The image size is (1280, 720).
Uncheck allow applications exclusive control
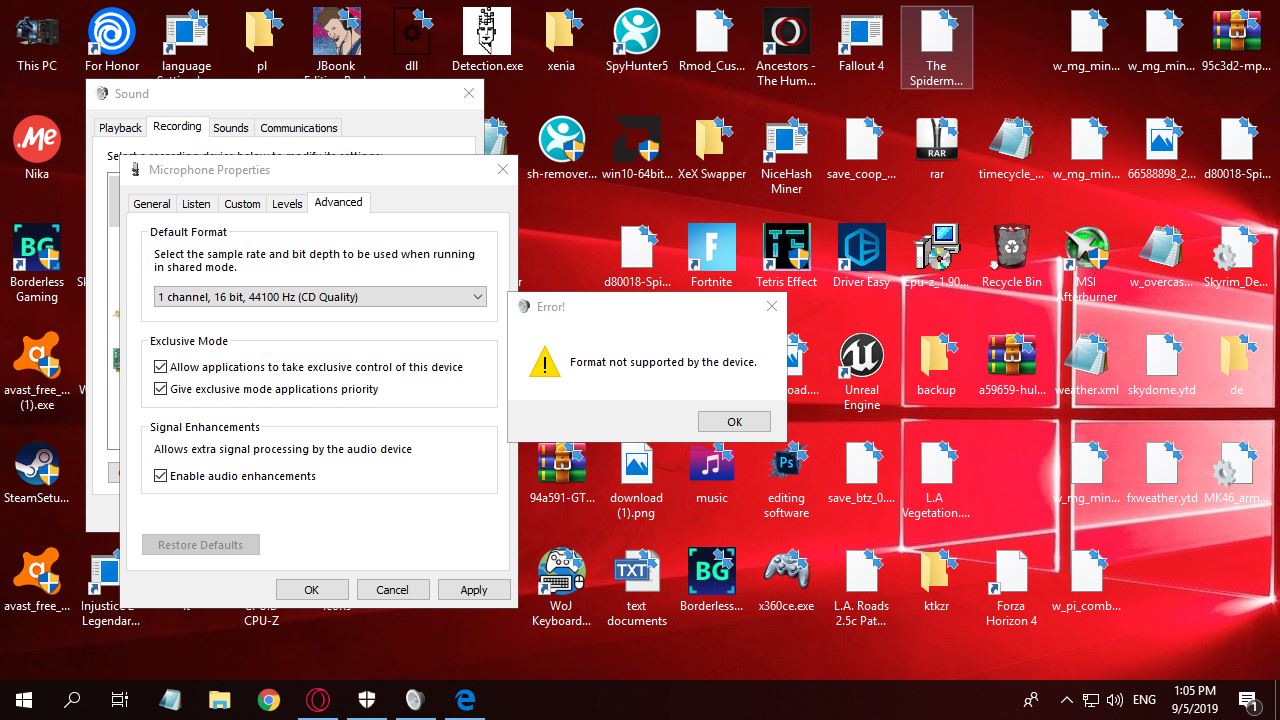[161, 367]
